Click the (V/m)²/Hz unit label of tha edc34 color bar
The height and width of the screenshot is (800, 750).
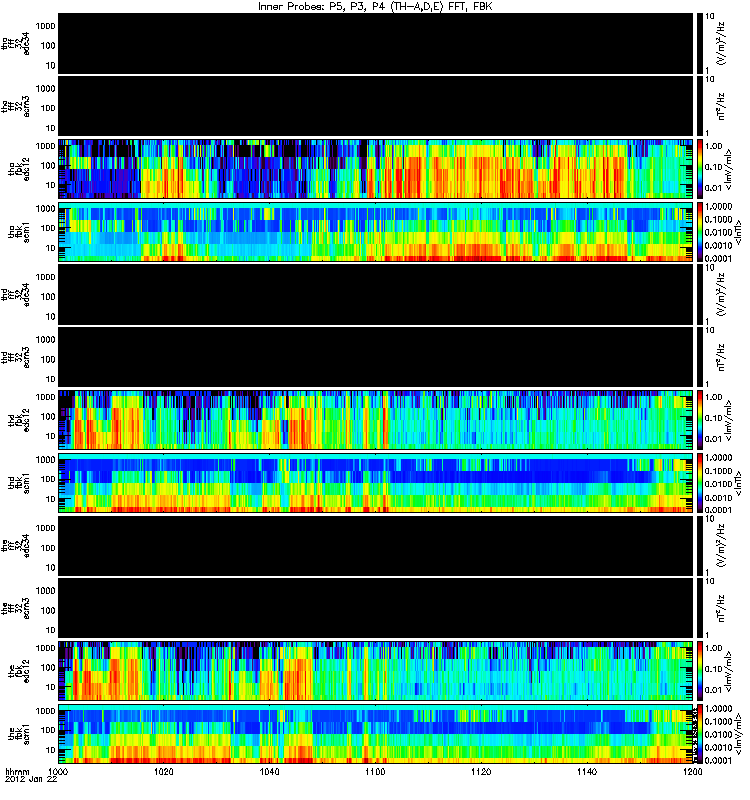coord(722,44)
